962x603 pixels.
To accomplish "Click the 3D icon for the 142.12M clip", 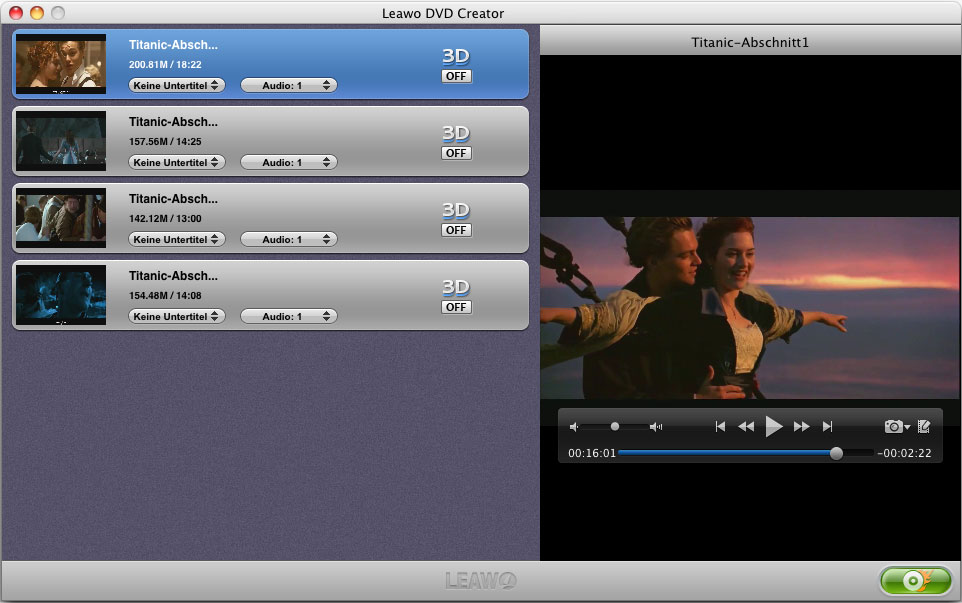I will (456, 210).
